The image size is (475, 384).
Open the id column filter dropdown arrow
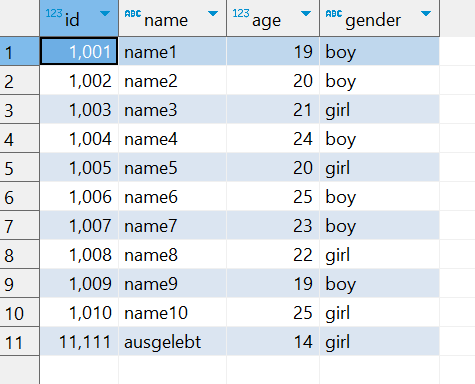pyautogui.click(x=105, y=13)
